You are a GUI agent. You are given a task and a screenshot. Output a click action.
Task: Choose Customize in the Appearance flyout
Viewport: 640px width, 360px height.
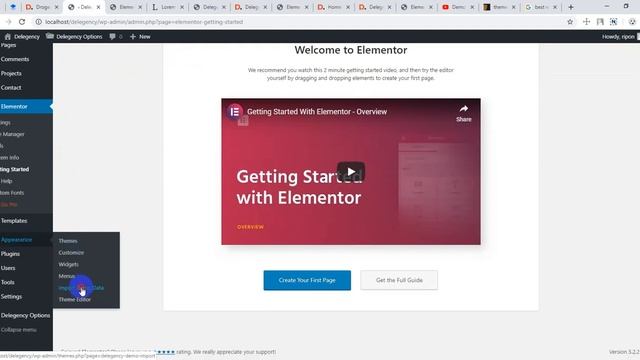[x=71, y=253]
